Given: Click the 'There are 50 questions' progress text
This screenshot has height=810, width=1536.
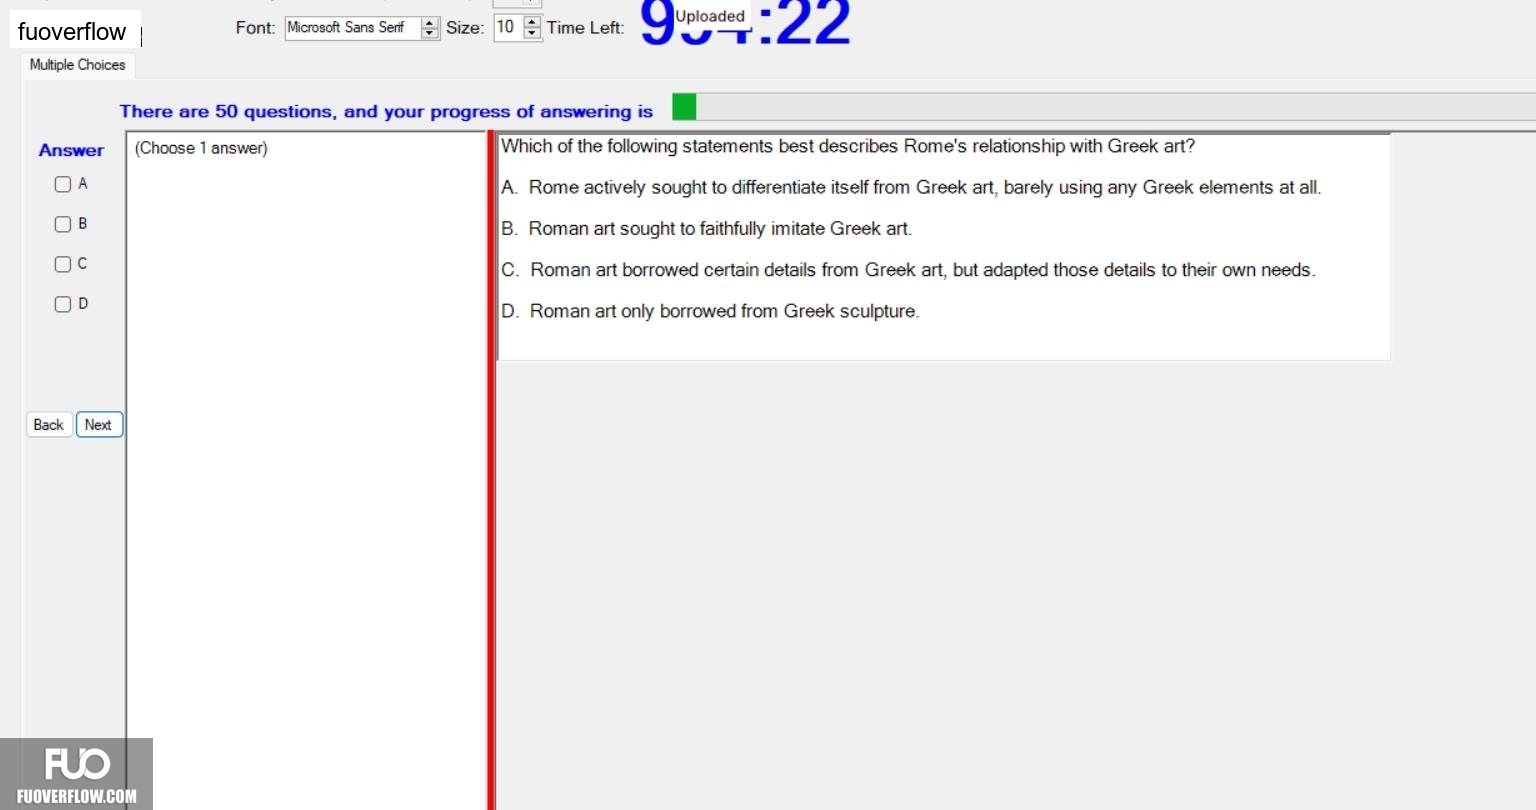Looking at the screenshot, I should [386, 112].
